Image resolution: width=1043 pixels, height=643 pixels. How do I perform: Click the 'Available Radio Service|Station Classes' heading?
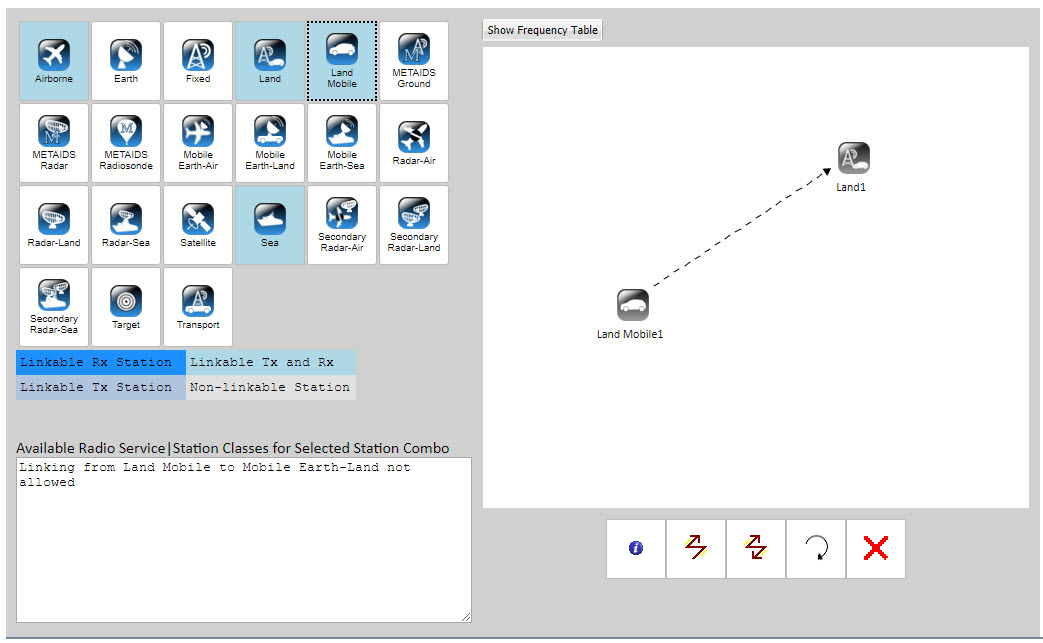click(233, 448)
